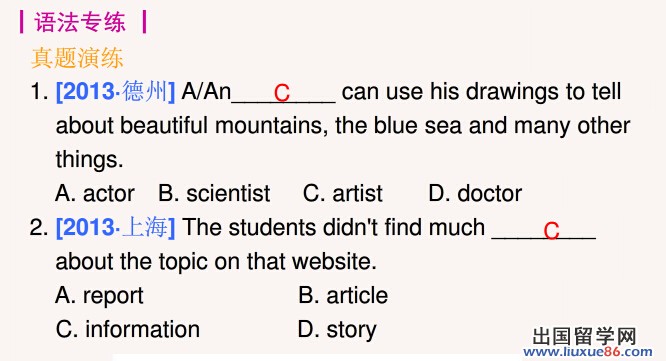Choose option A. report
The height and width of the screenshot is (361, 666).
tap(99, 296)
